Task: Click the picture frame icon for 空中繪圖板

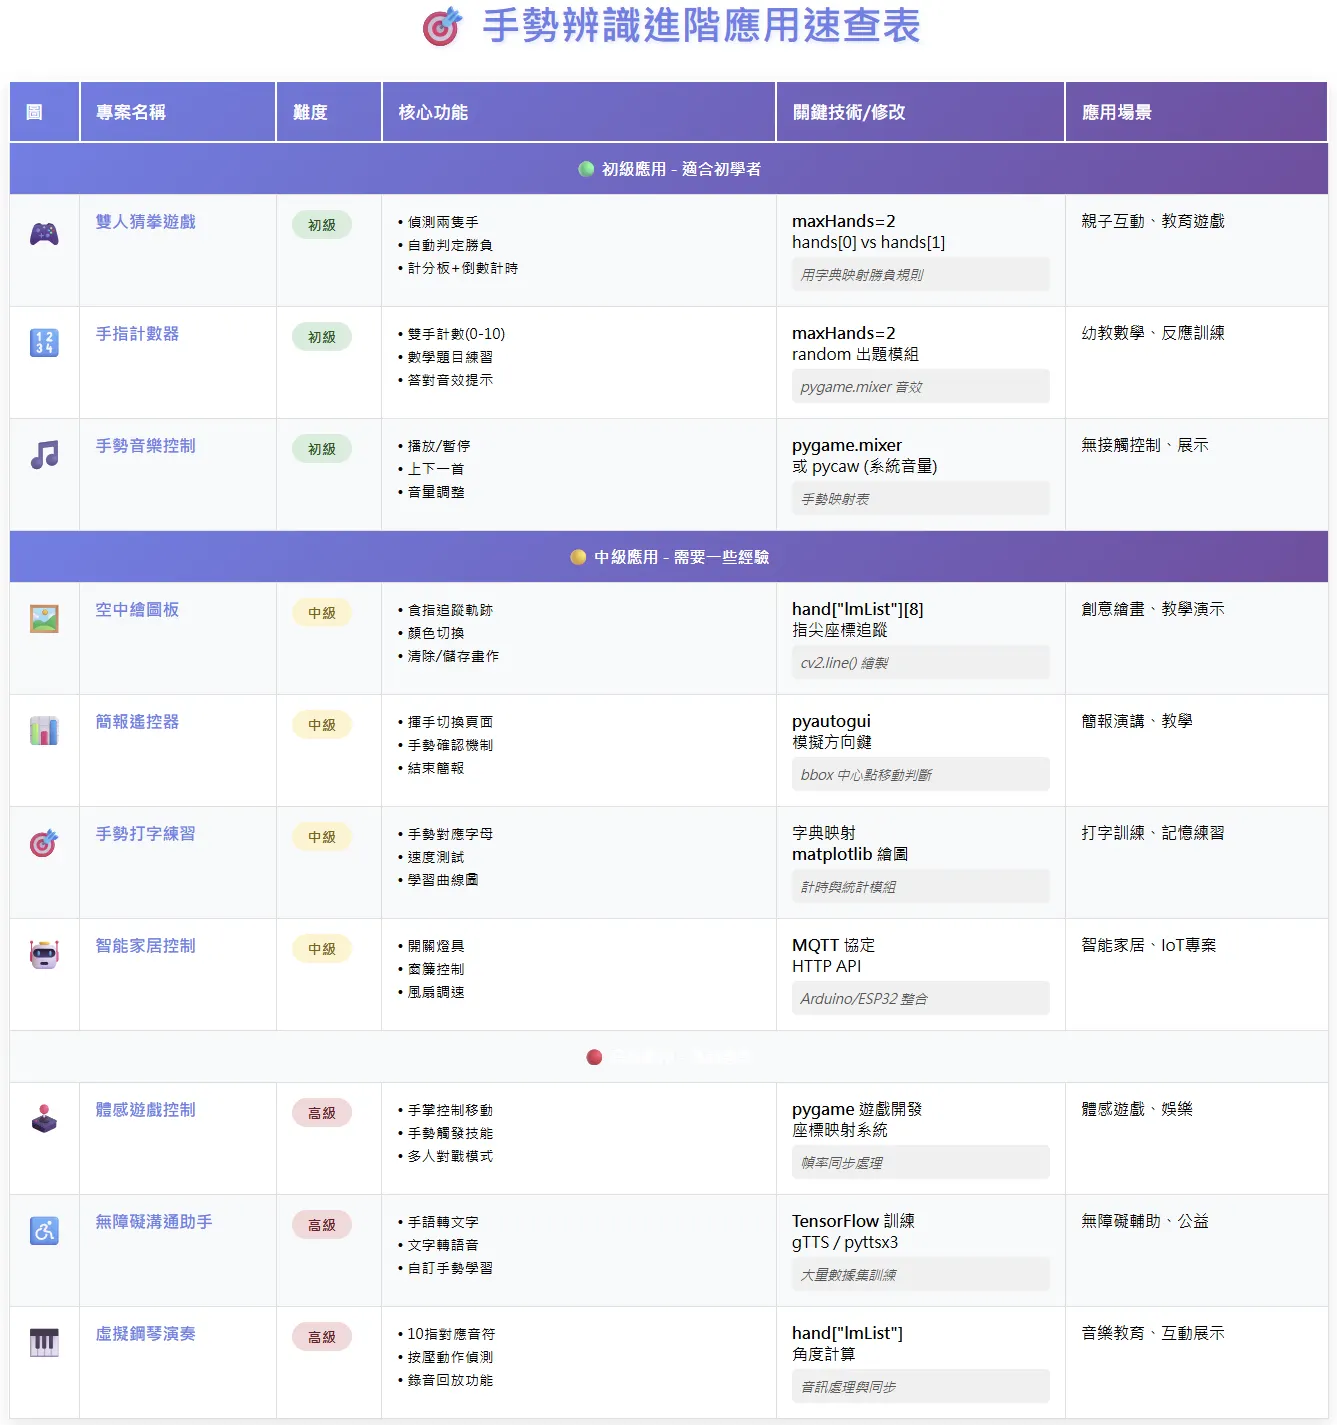Action: [x=44, y=619]
